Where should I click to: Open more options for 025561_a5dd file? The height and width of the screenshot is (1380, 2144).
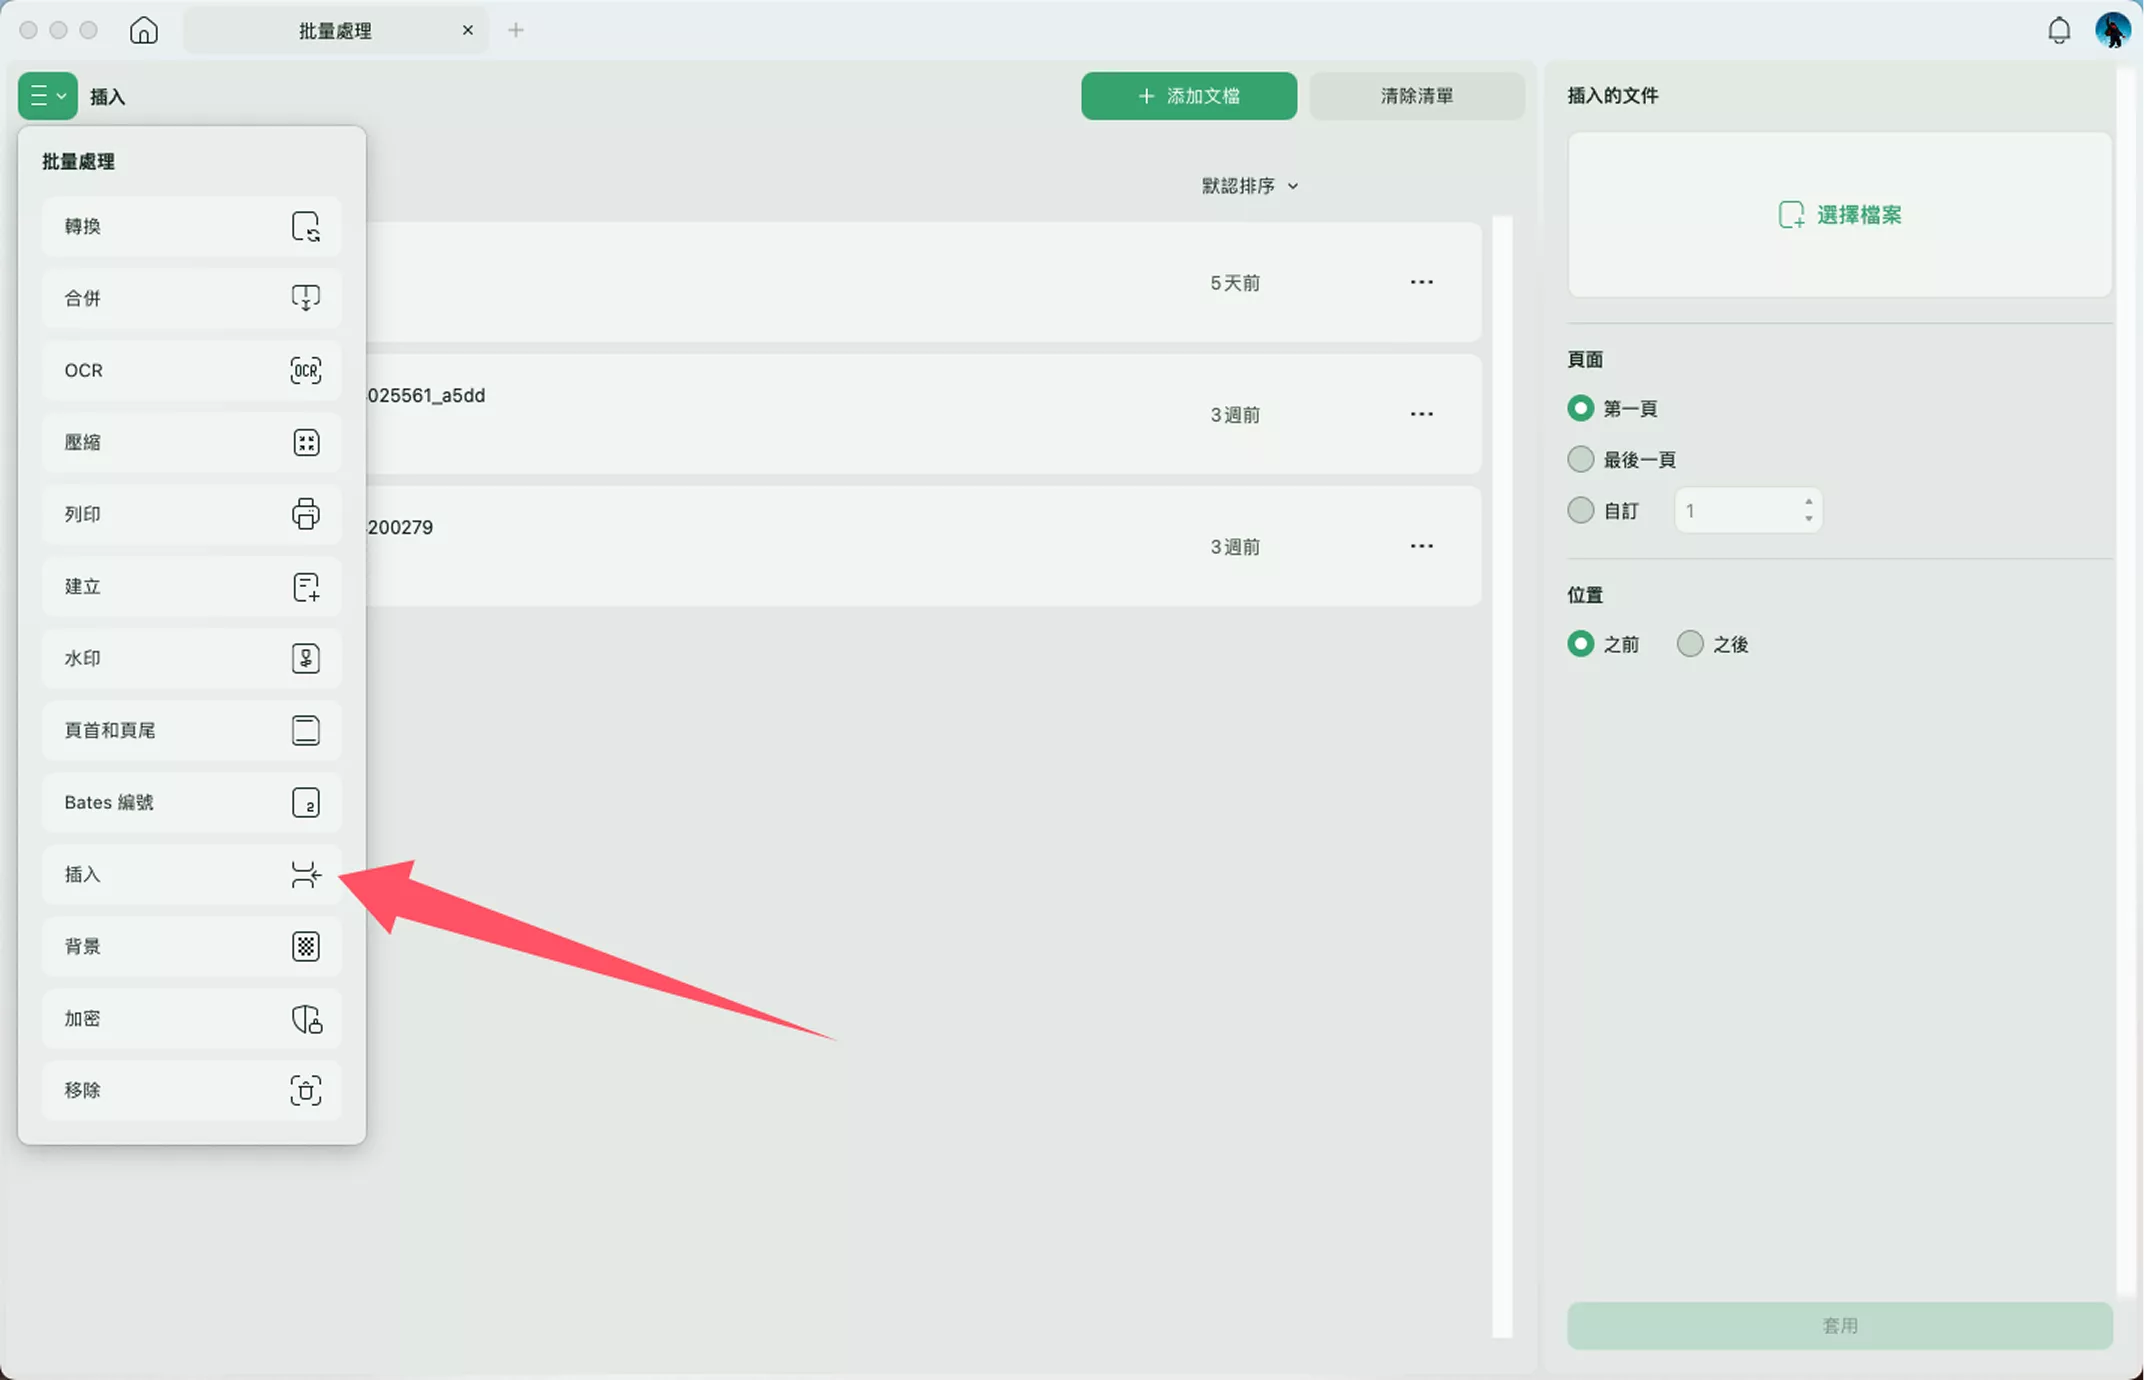tap(1422, 414)
